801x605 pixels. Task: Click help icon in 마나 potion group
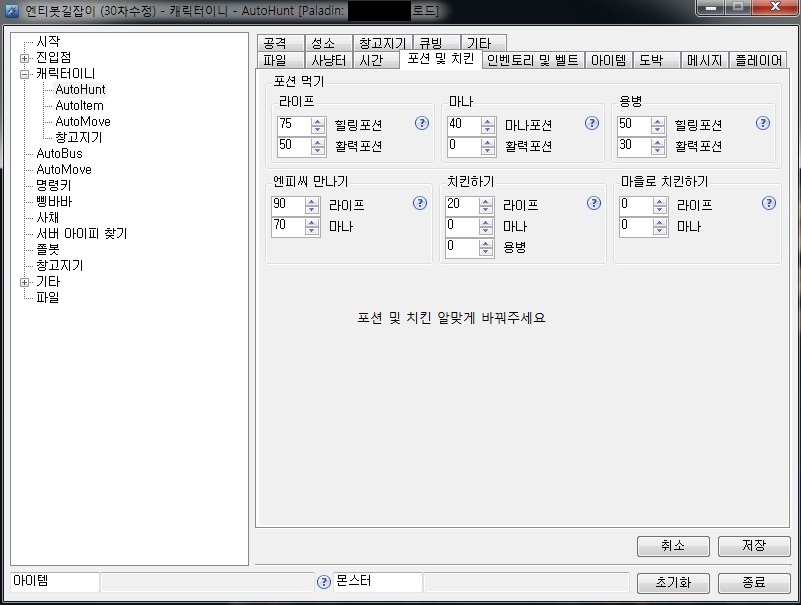tap(592, 123)
